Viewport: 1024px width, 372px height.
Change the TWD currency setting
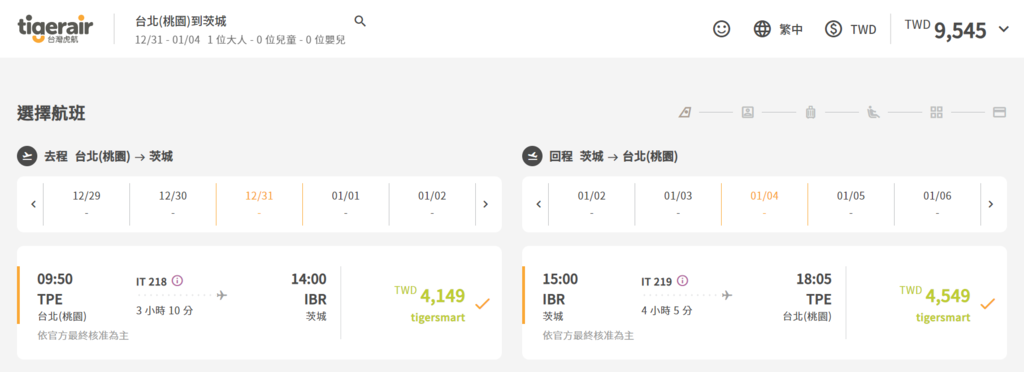[863, 29]
